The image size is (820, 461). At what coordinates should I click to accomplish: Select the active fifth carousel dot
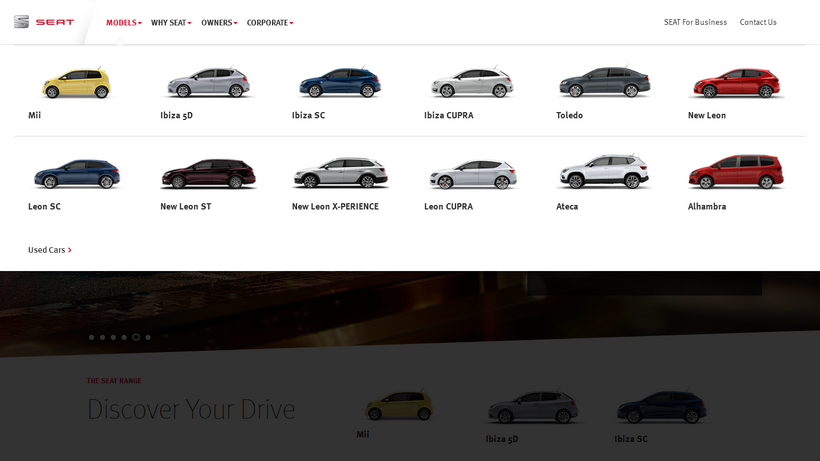click(x=136, y=337)
